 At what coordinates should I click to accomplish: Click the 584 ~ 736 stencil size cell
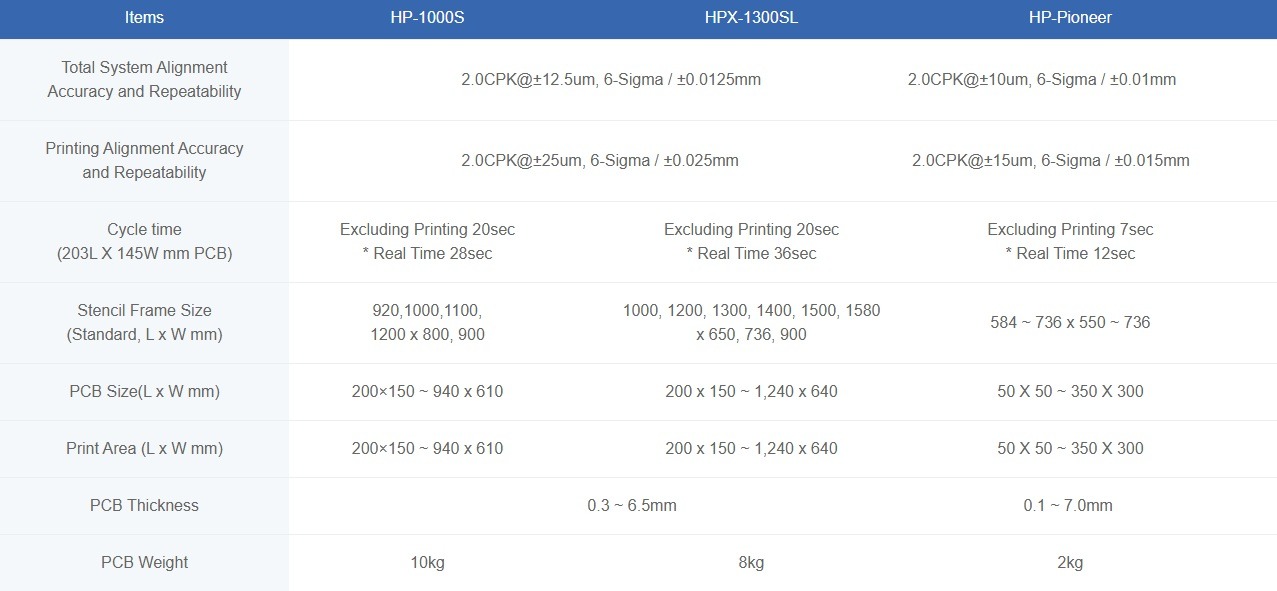1070,323
